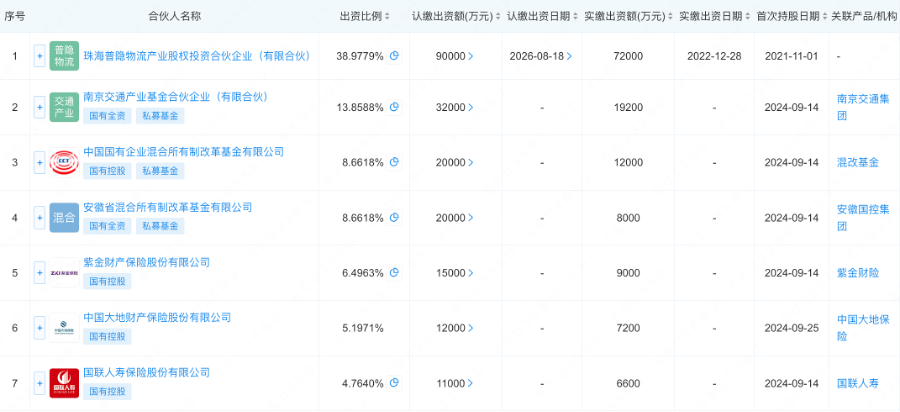
Task: Click the 普隐物流 green logo
Action: [x=64, y=56]
